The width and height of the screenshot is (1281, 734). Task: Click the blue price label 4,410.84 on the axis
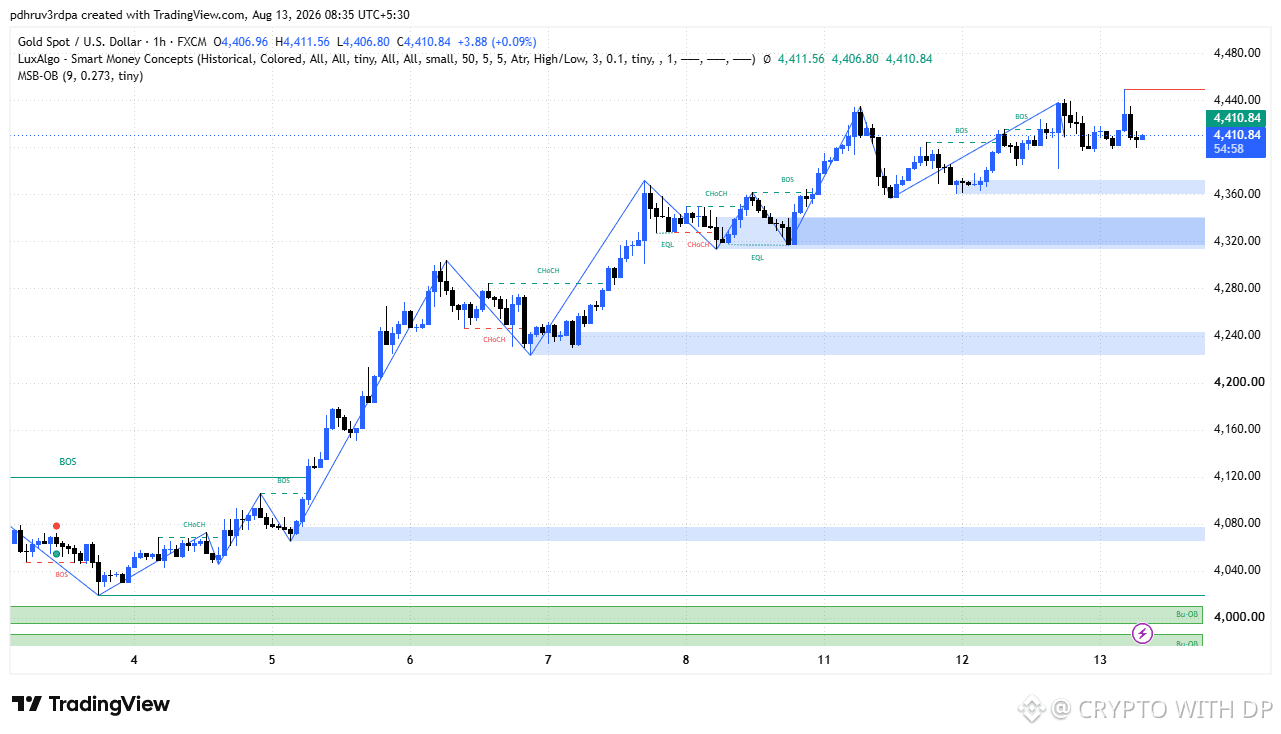pos(1236,135)
